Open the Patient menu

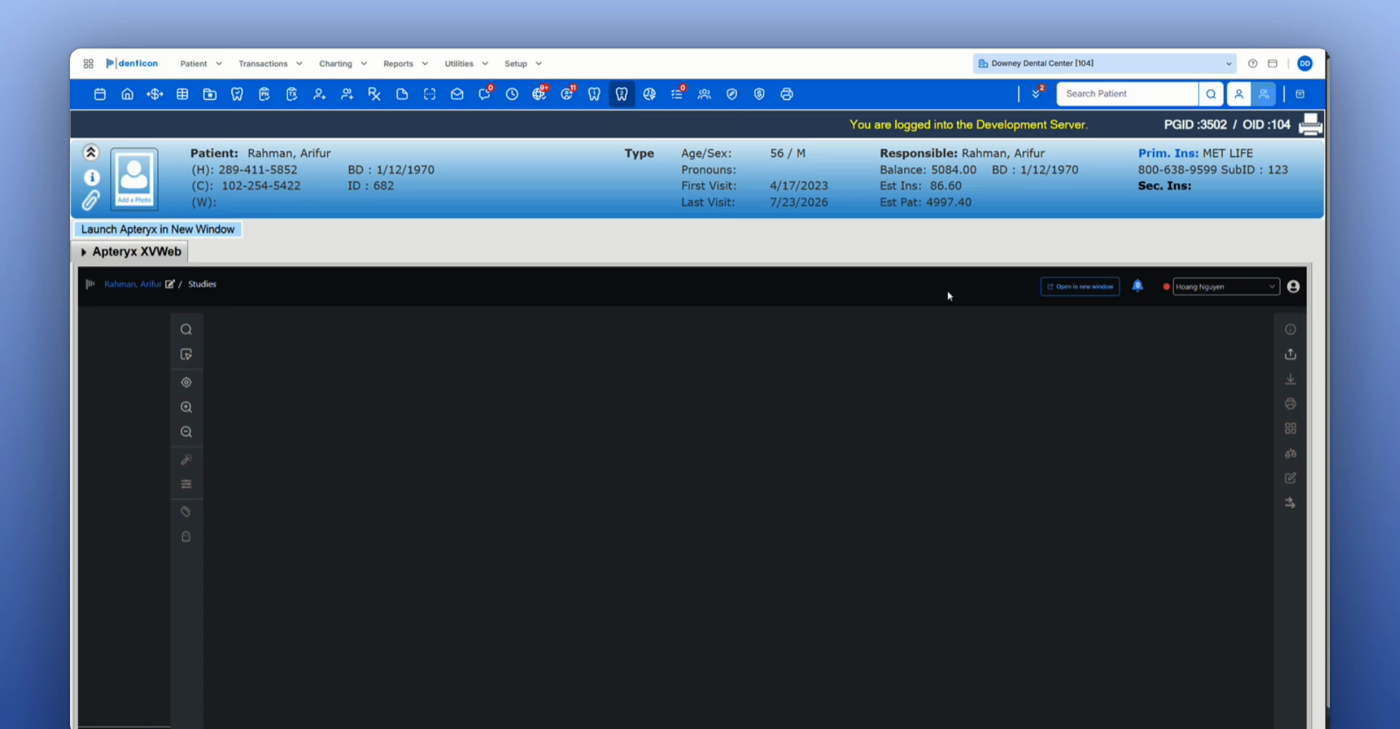201,64
